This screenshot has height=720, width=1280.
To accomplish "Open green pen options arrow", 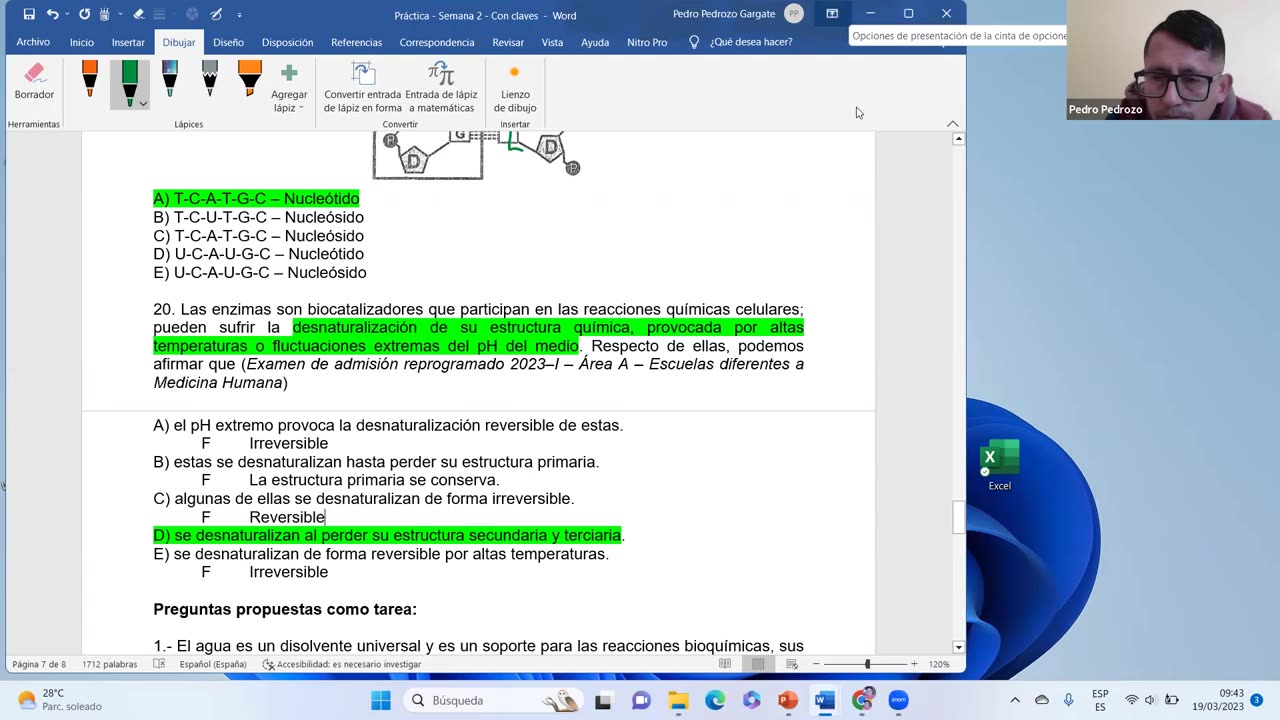I will click(x=143, y=103).
